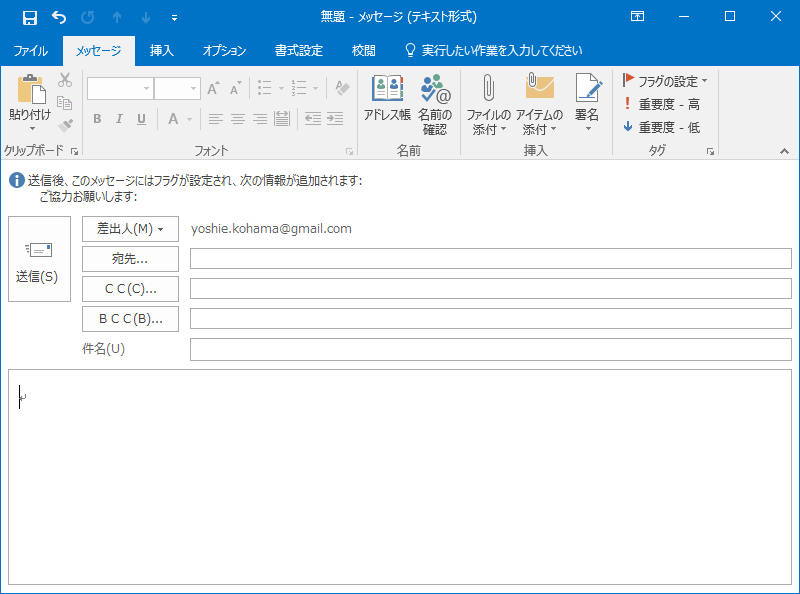Click the 宛先... button
The width and height of the screenshot is (800, 594).
tap(131, 259)
